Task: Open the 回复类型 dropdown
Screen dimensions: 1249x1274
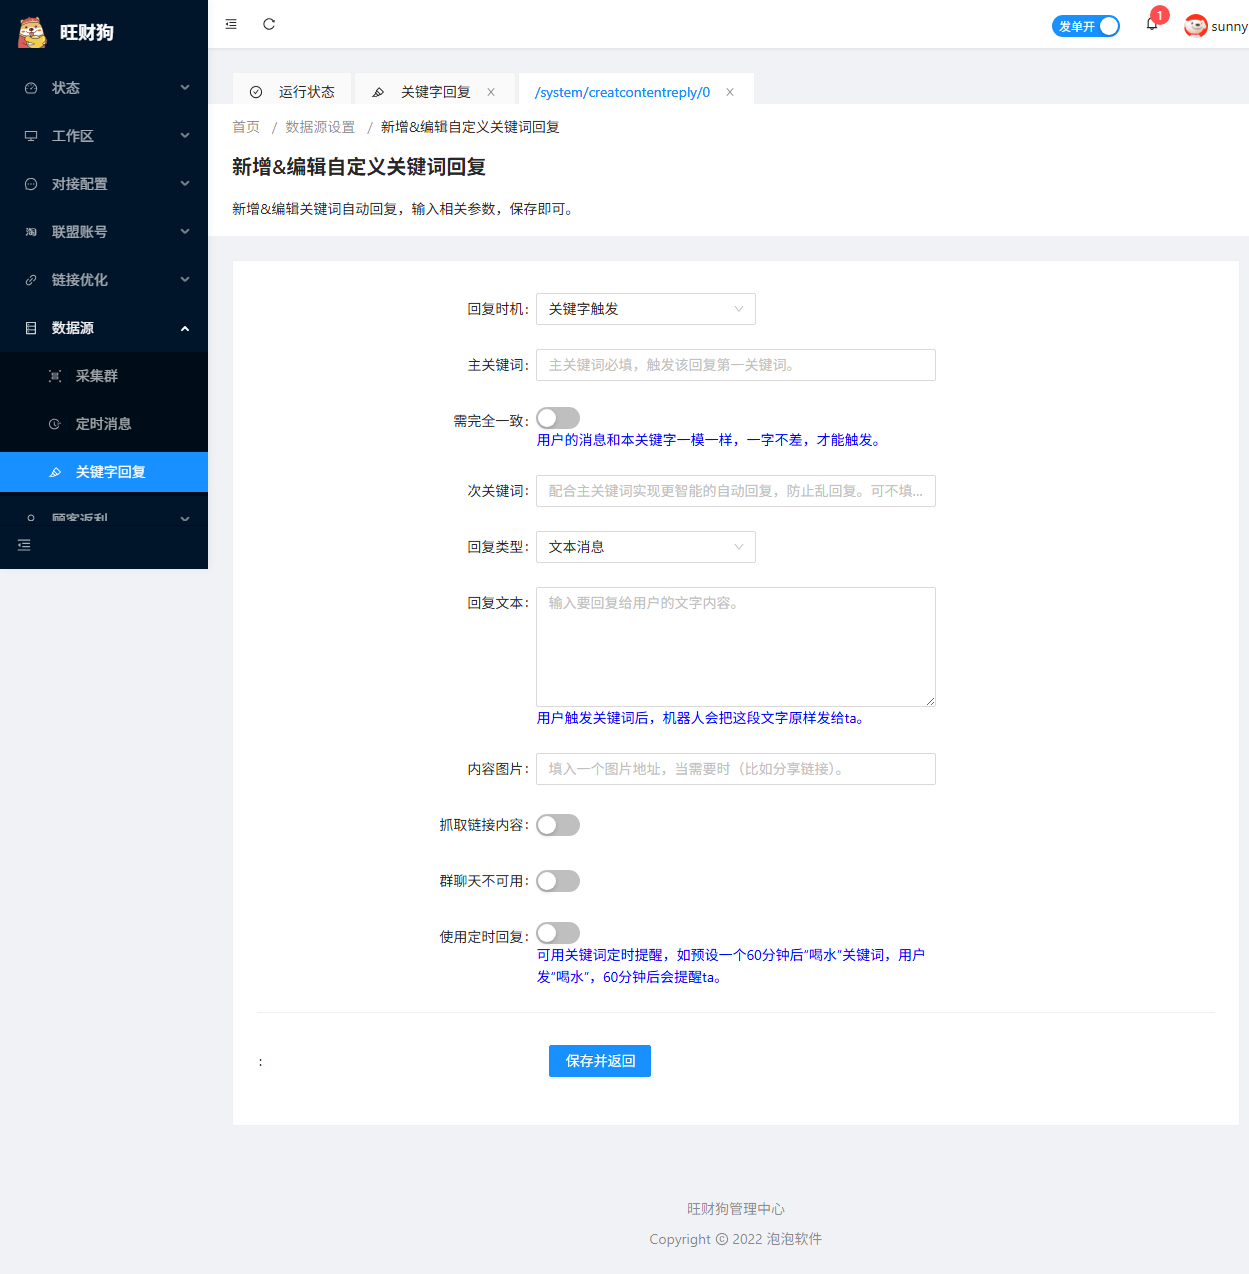Action: pos(646,547)
